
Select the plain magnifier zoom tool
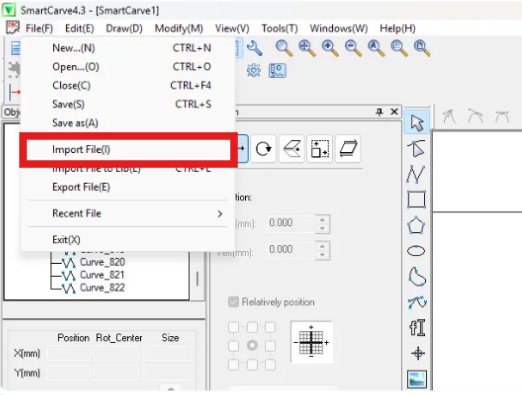tap(284, 48)
